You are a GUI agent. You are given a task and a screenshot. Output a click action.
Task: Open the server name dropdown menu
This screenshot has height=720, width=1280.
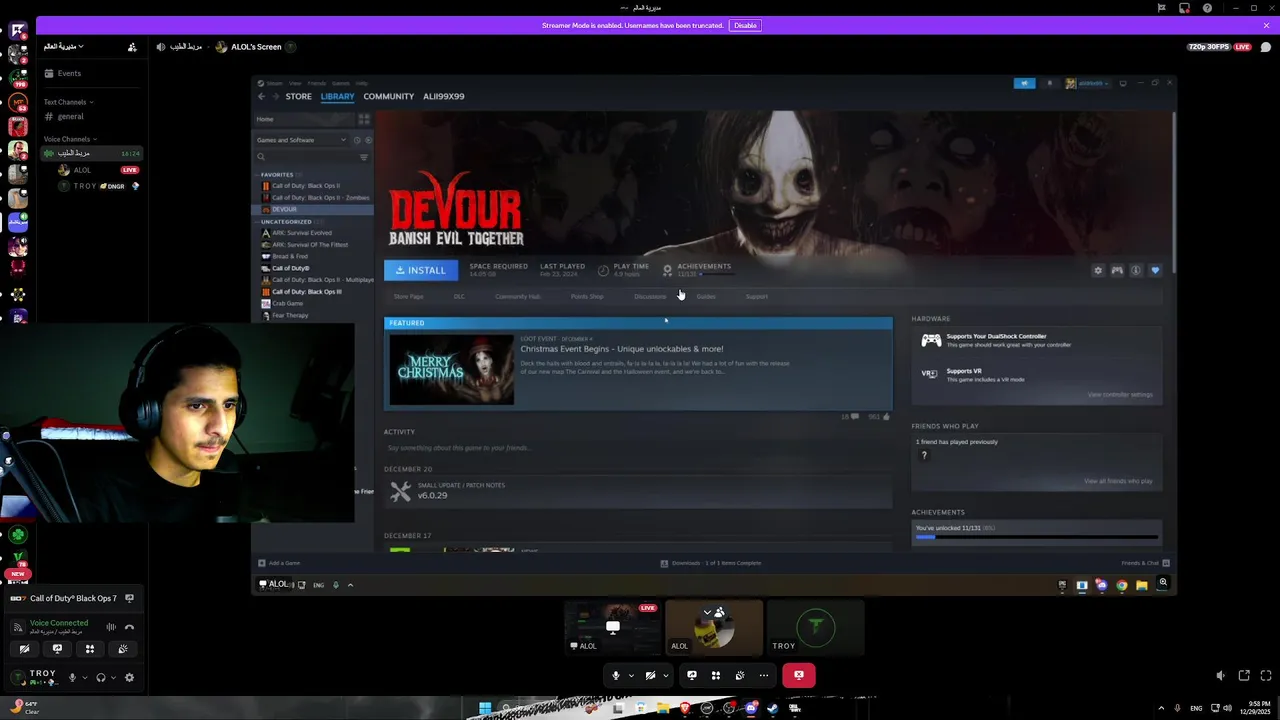(64, 47)
